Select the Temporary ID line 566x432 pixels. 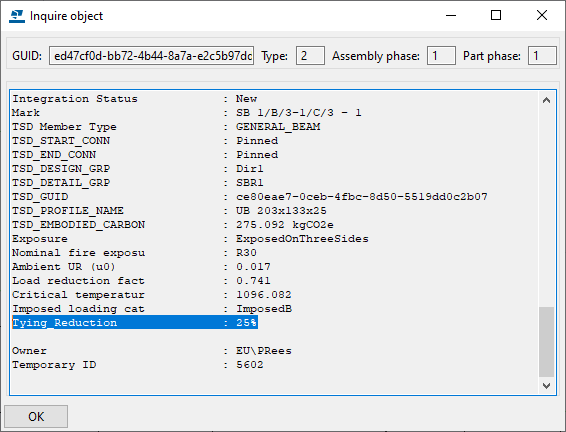click(x=138, y=365)
